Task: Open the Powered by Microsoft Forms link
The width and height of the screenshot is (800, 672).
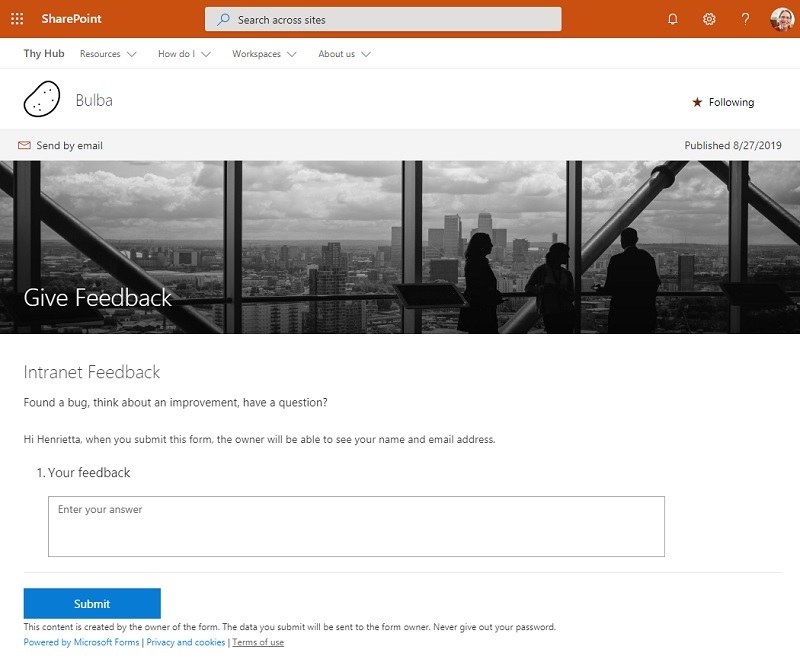Action: 81,642
